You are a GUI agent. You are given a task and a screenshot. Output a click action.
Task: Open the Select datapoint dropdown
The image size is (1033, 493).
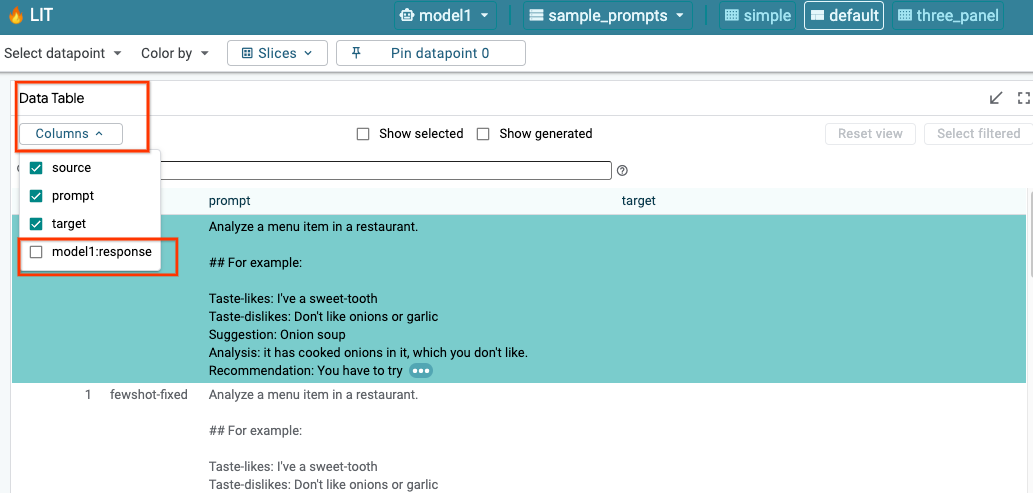pyautogui.click(x=63, y=53)
